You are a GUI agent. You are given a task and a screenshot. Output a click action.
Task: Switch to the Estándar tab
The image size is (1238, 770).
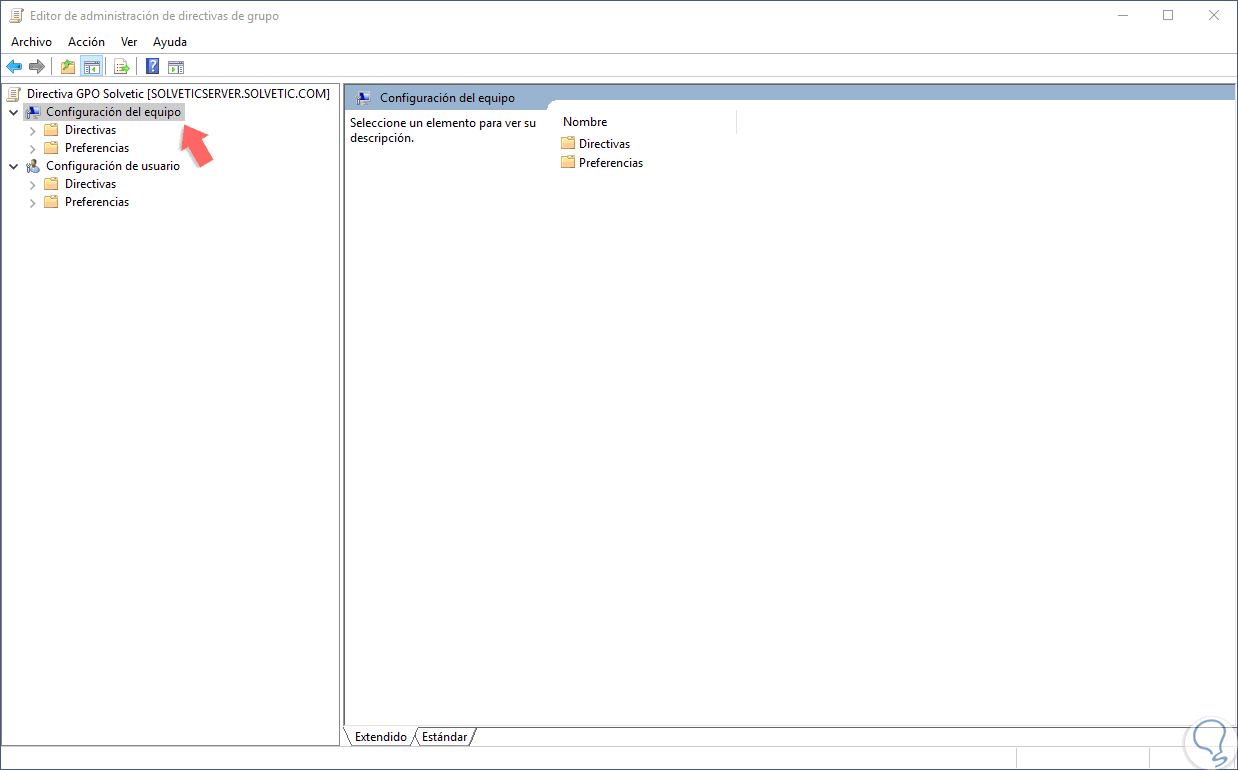(x=444, y=737)
